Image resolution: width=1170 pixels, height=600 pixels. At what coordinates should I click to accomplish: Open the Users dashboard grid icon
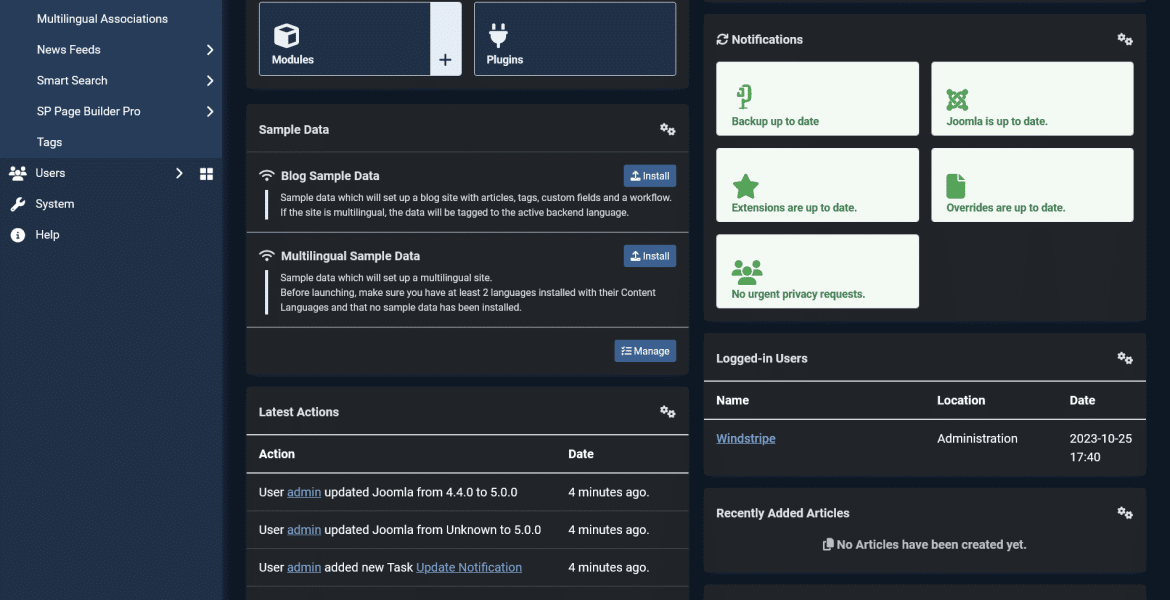click(205, 173)
